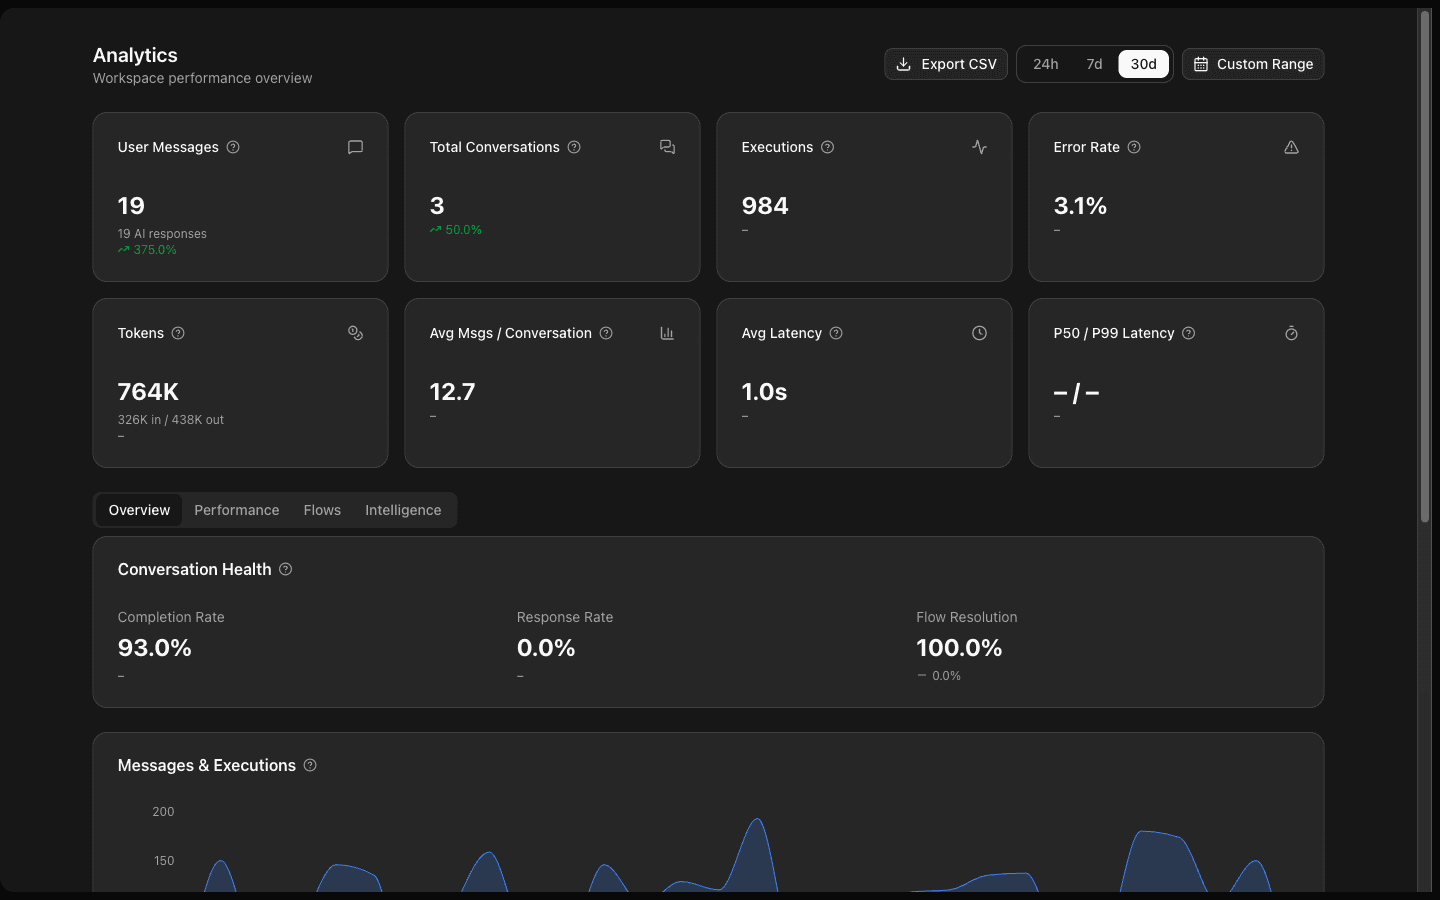Open the Intelligence tab
Screen dimensions: 1440x900
pyautogui.click(x=403, y=510)
